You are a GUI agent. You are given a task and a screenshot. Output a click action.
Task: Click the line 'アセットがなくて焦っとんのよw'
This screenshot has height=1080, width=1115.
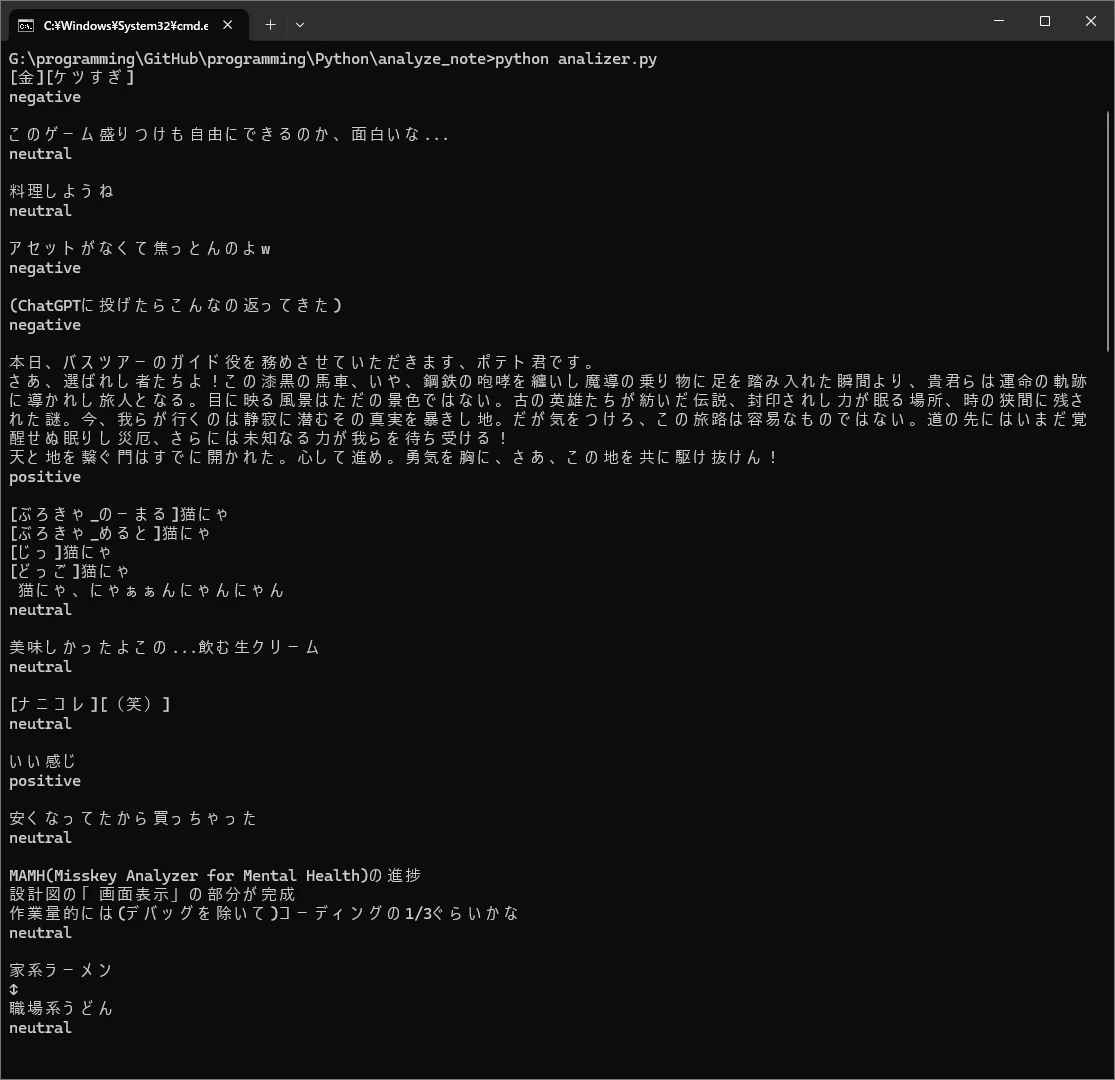point(139,248)
